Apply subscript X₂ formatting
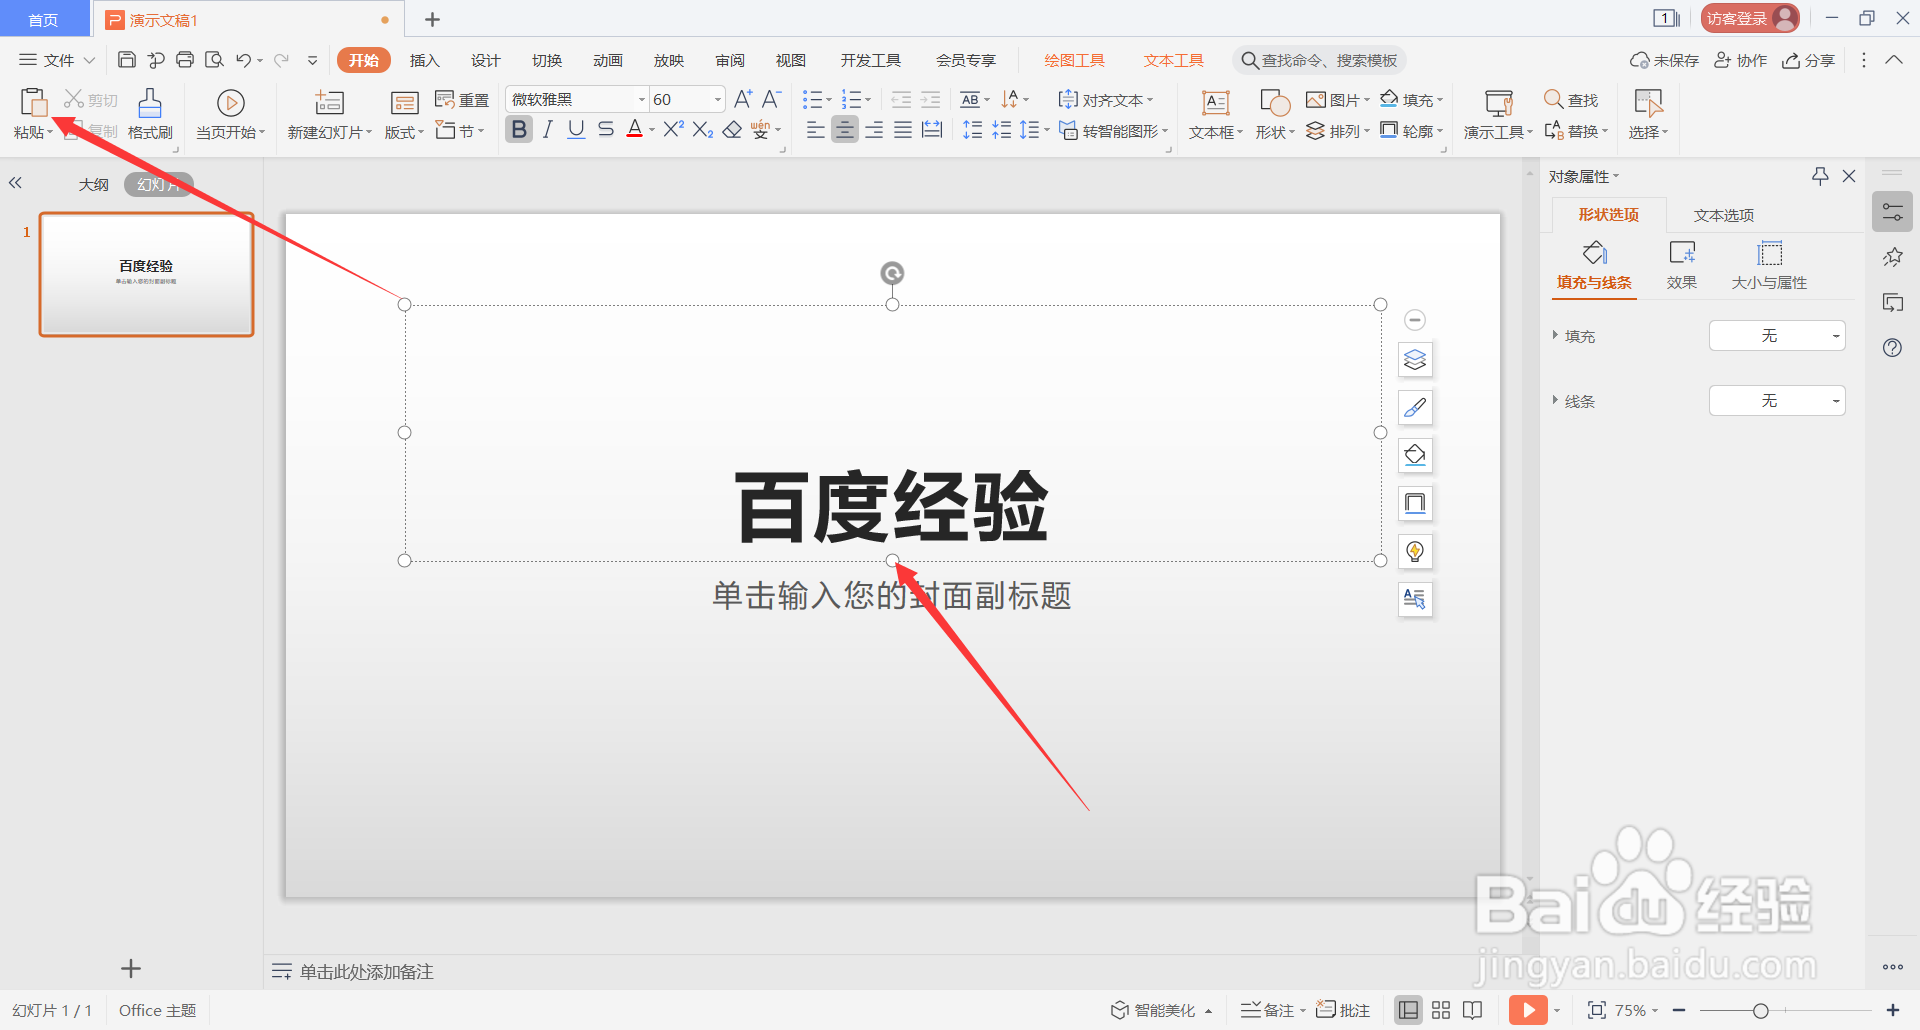Viewport: 1920px width, 1030px height. coord(703,130)
